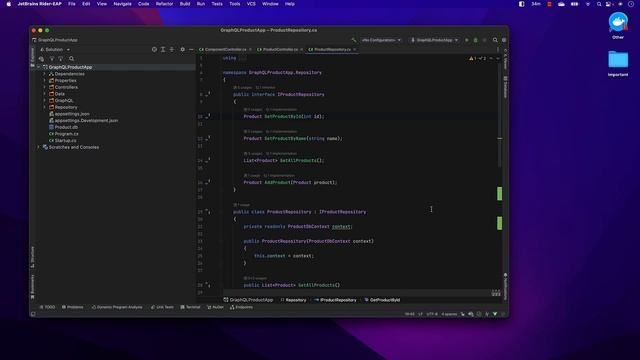Toggle Notifications tool window on right stripe
This screenshot has height=360, width=640.
505,286
